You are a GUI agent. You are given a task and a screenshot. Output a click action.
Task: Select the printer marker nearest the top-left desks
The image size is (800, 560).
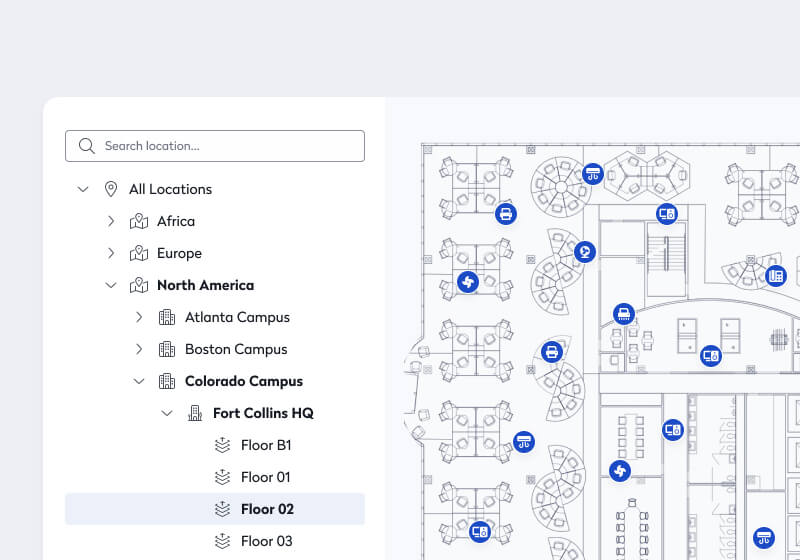click(x=506, y=213)
